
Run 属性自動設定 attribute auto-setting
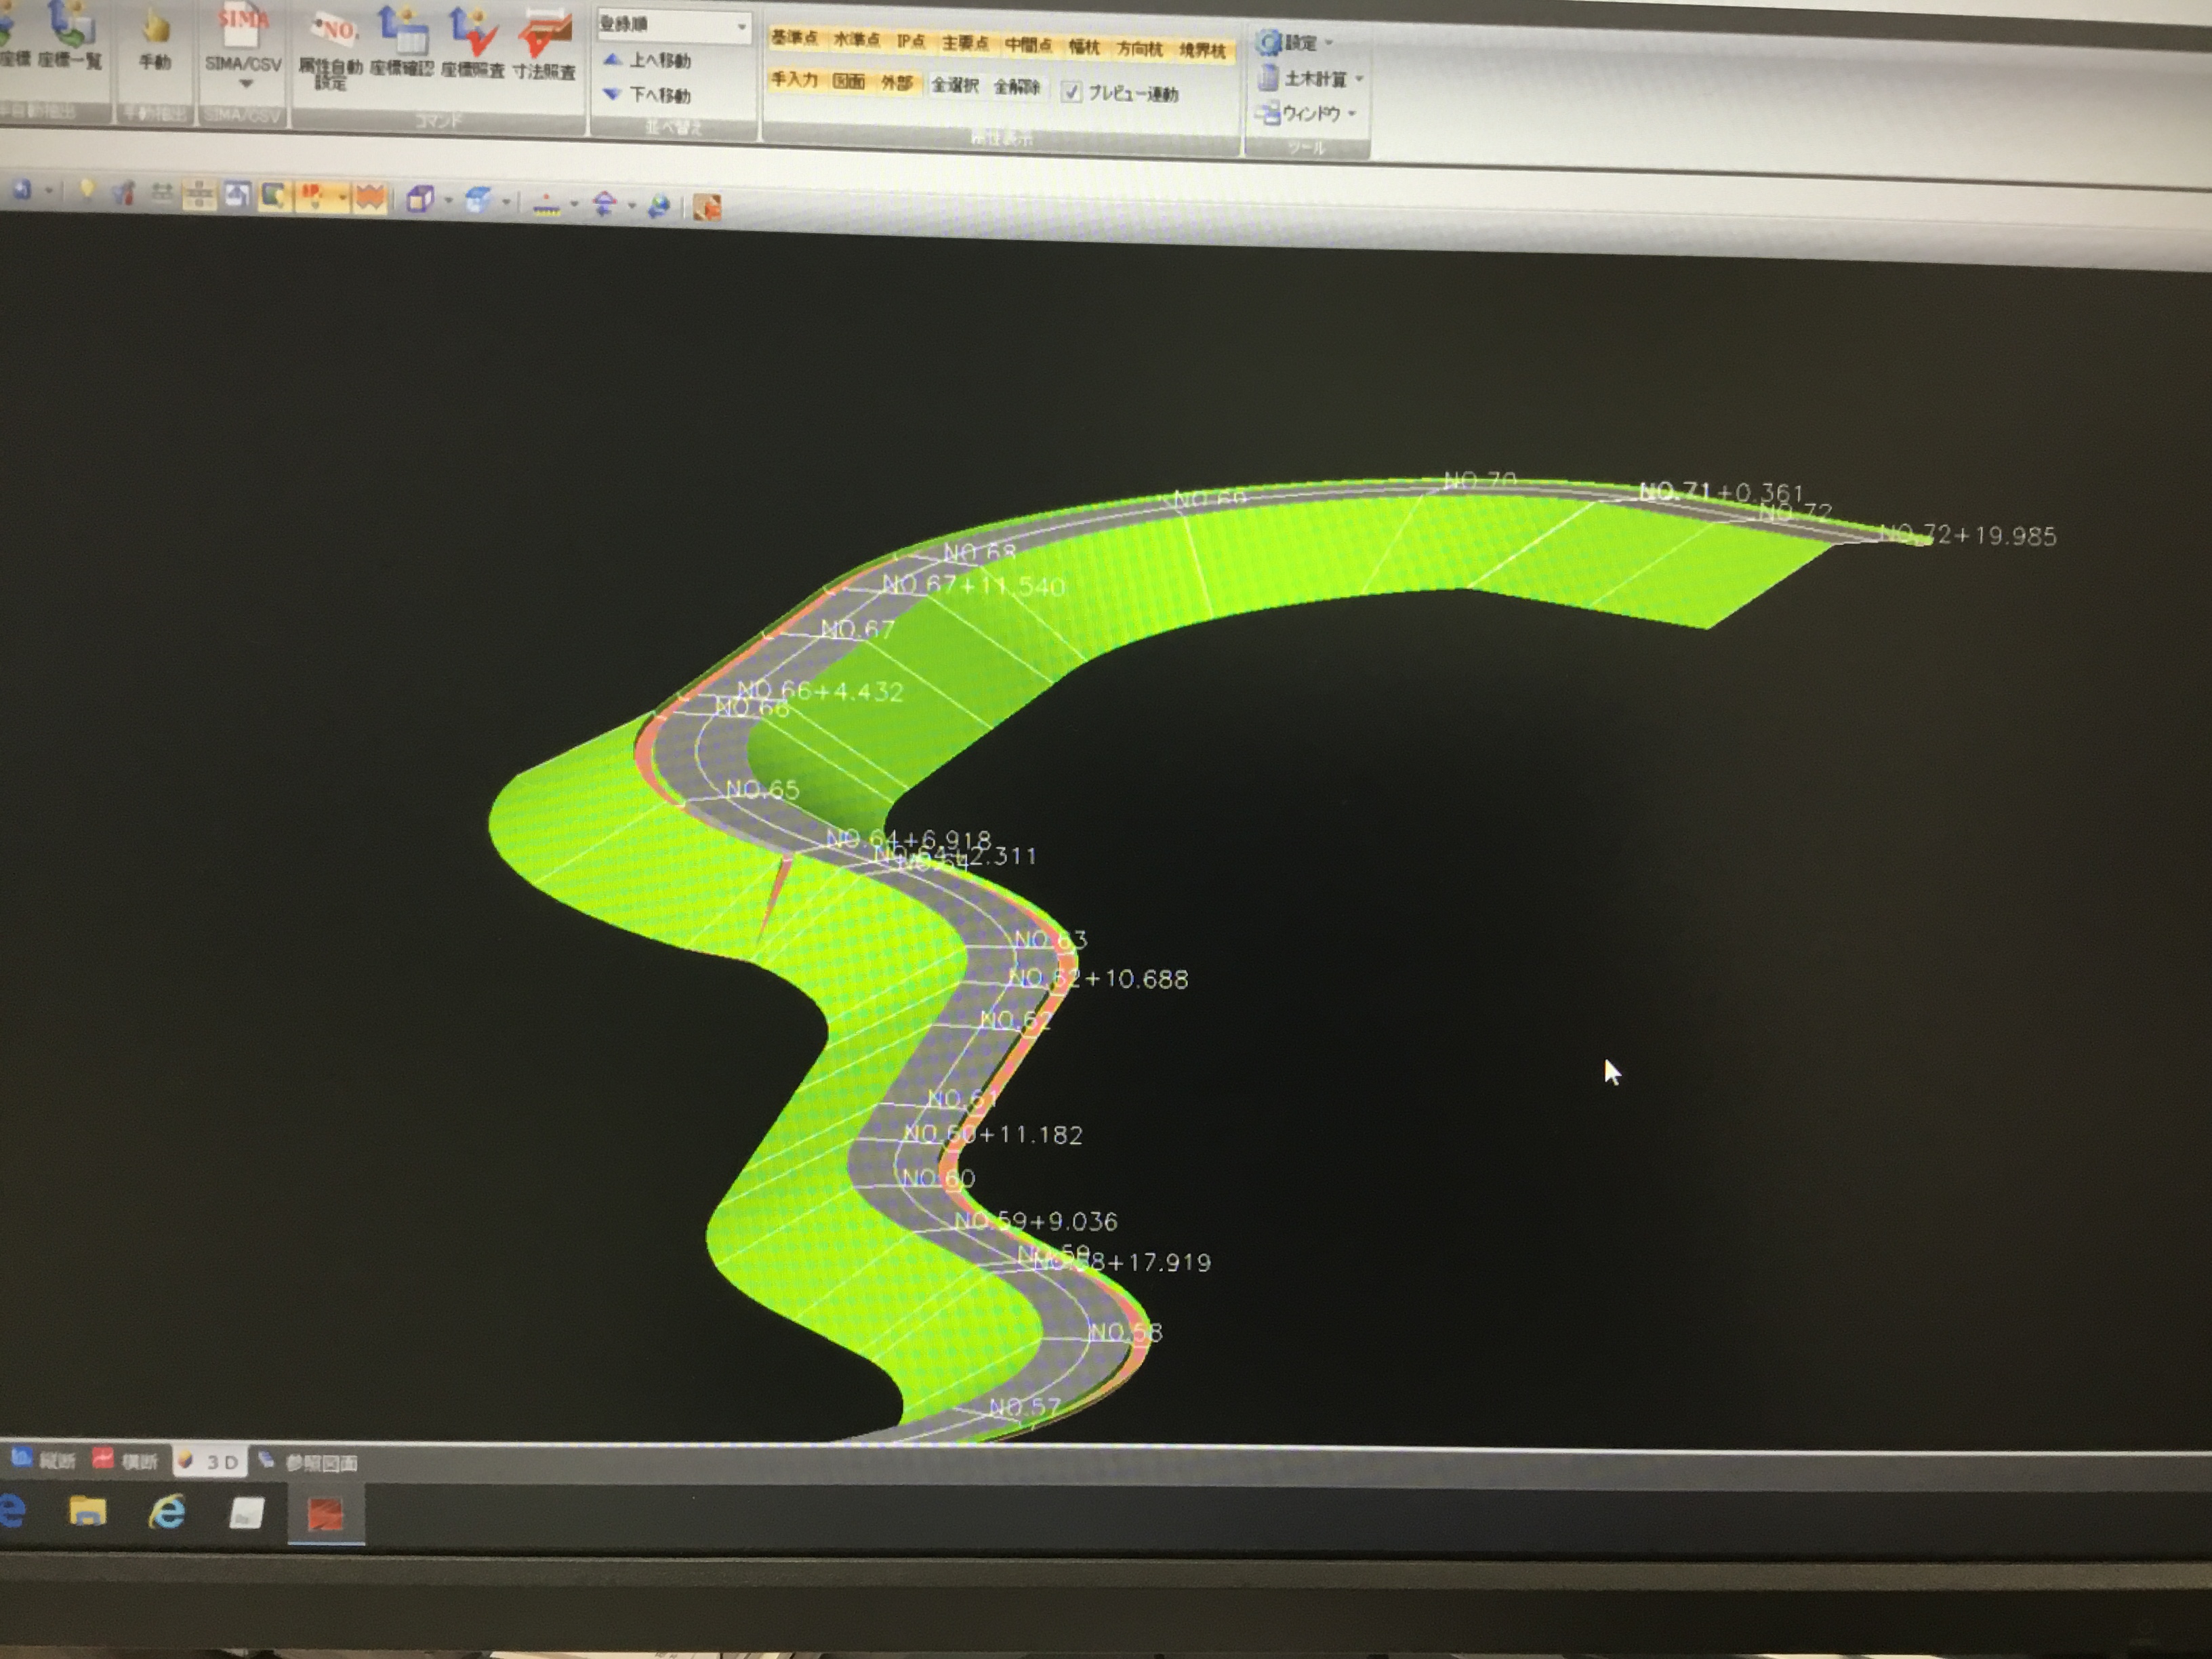[x=331, y=50]
